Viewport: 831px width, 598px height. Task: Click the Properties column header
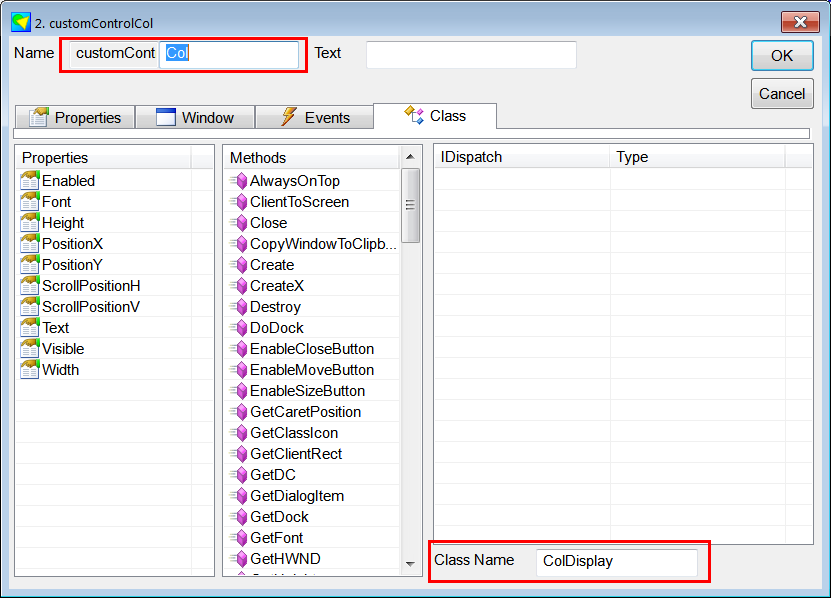(103, 157)
